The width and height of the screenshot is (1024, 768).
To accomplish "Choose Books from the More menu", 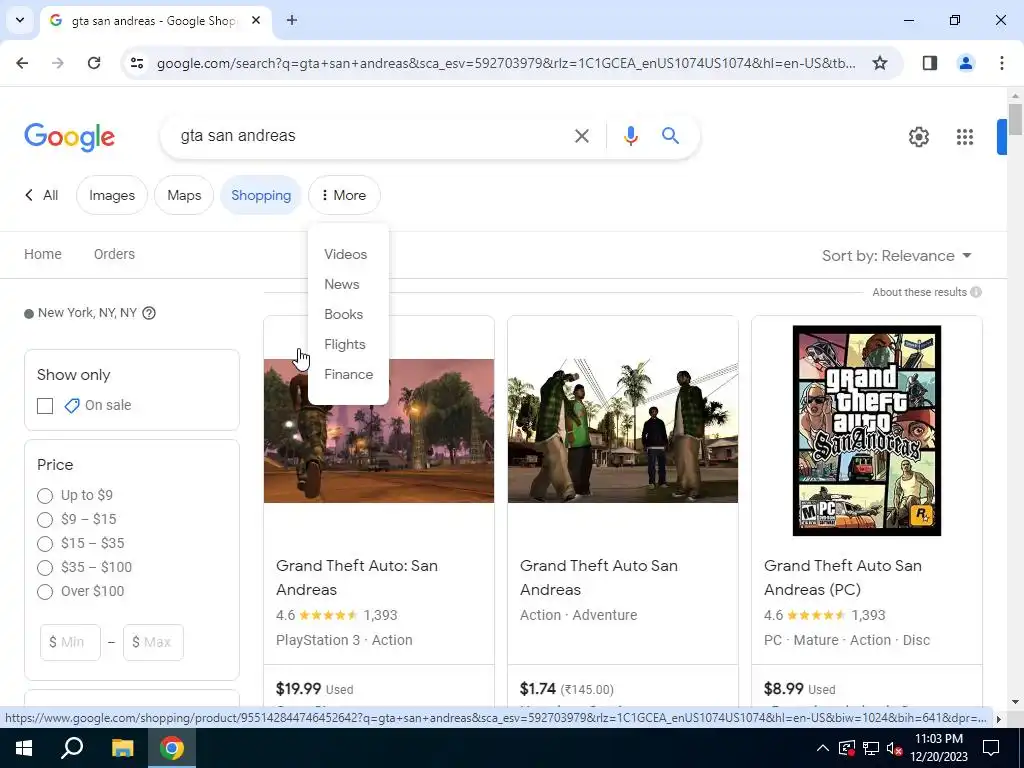I will click(x=344, y=314).
